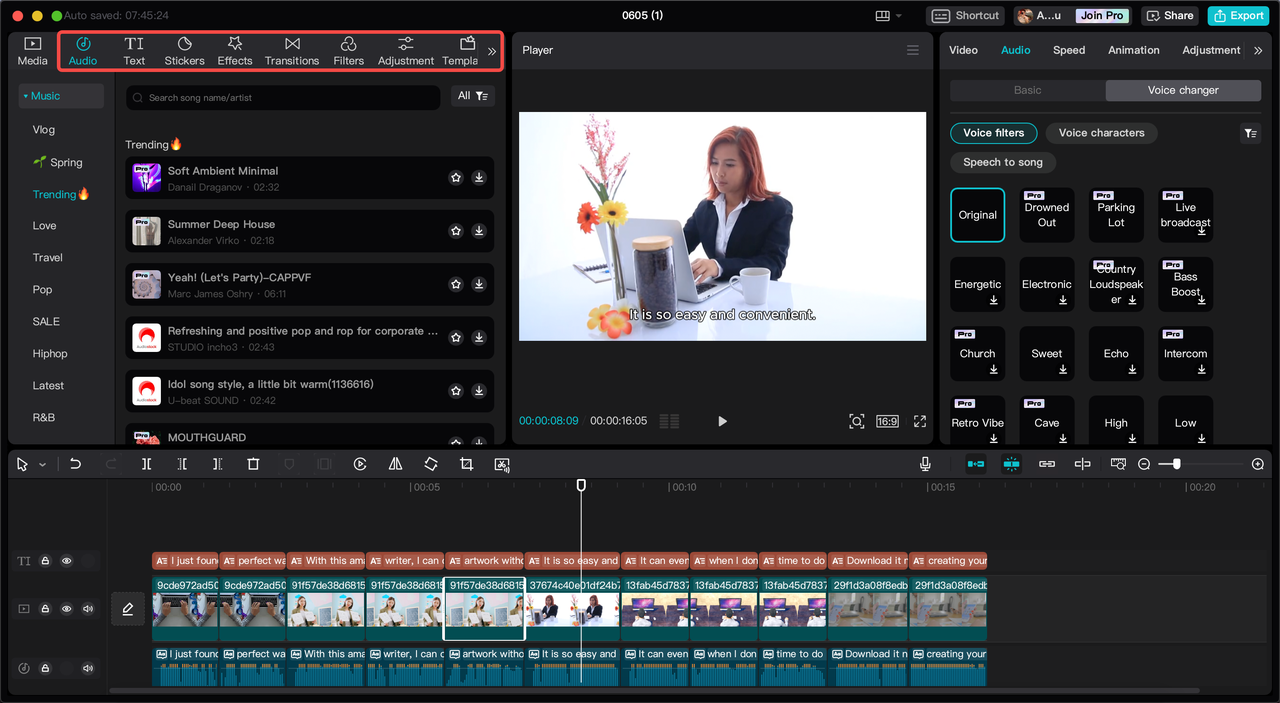The height and width of the screenshot is (703, 1280).
Task: Open the Shortcut button
Action: (966, 15)
